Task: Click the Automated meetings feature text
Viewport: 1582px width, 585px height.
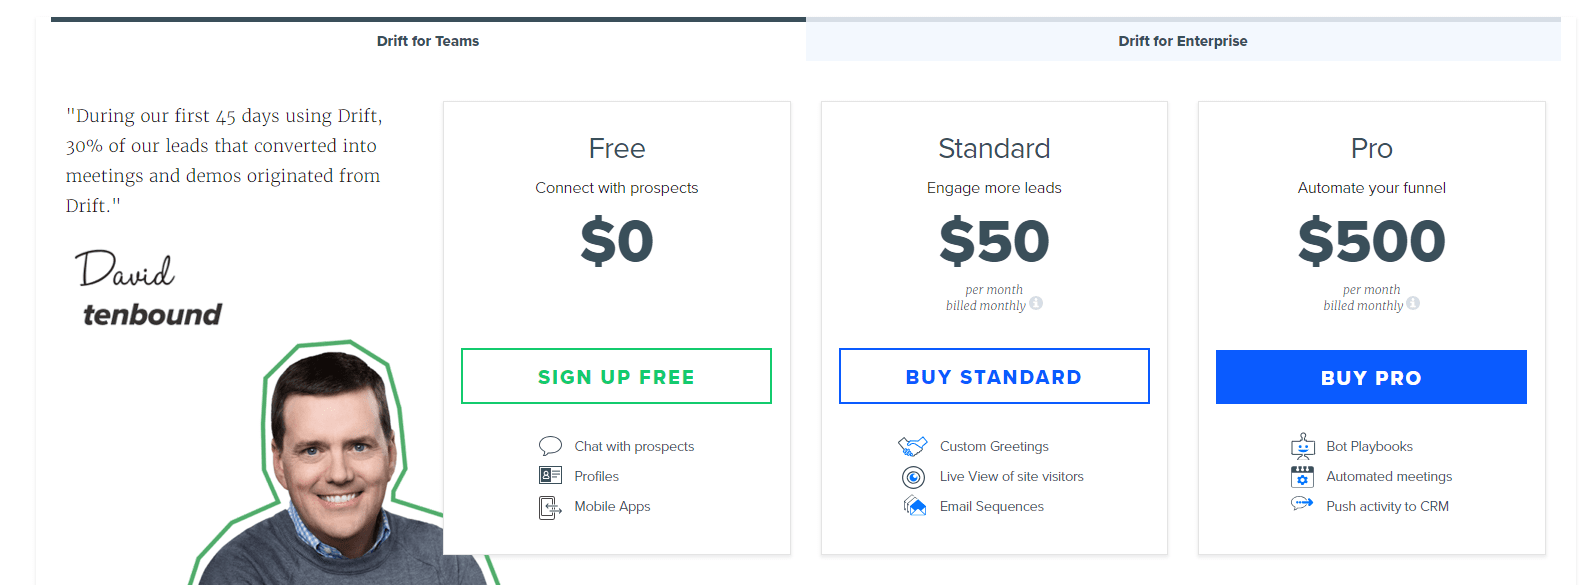Action: (1389, 476)
